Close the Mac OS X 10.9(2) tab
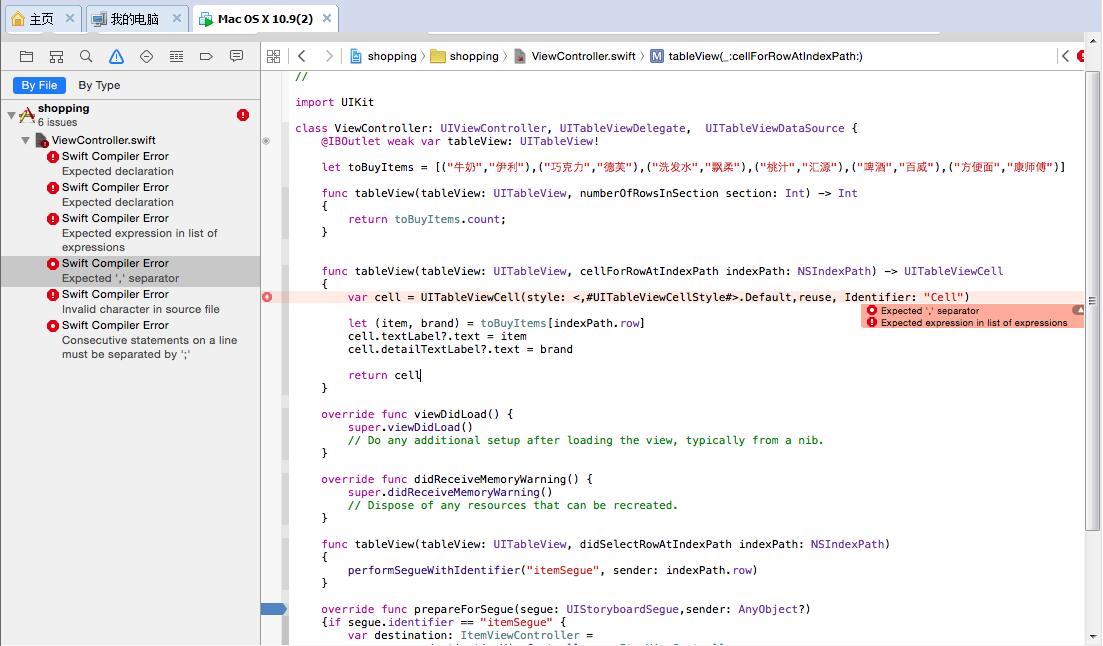This screenshot has width=1103, height=646. pos(327,18)
